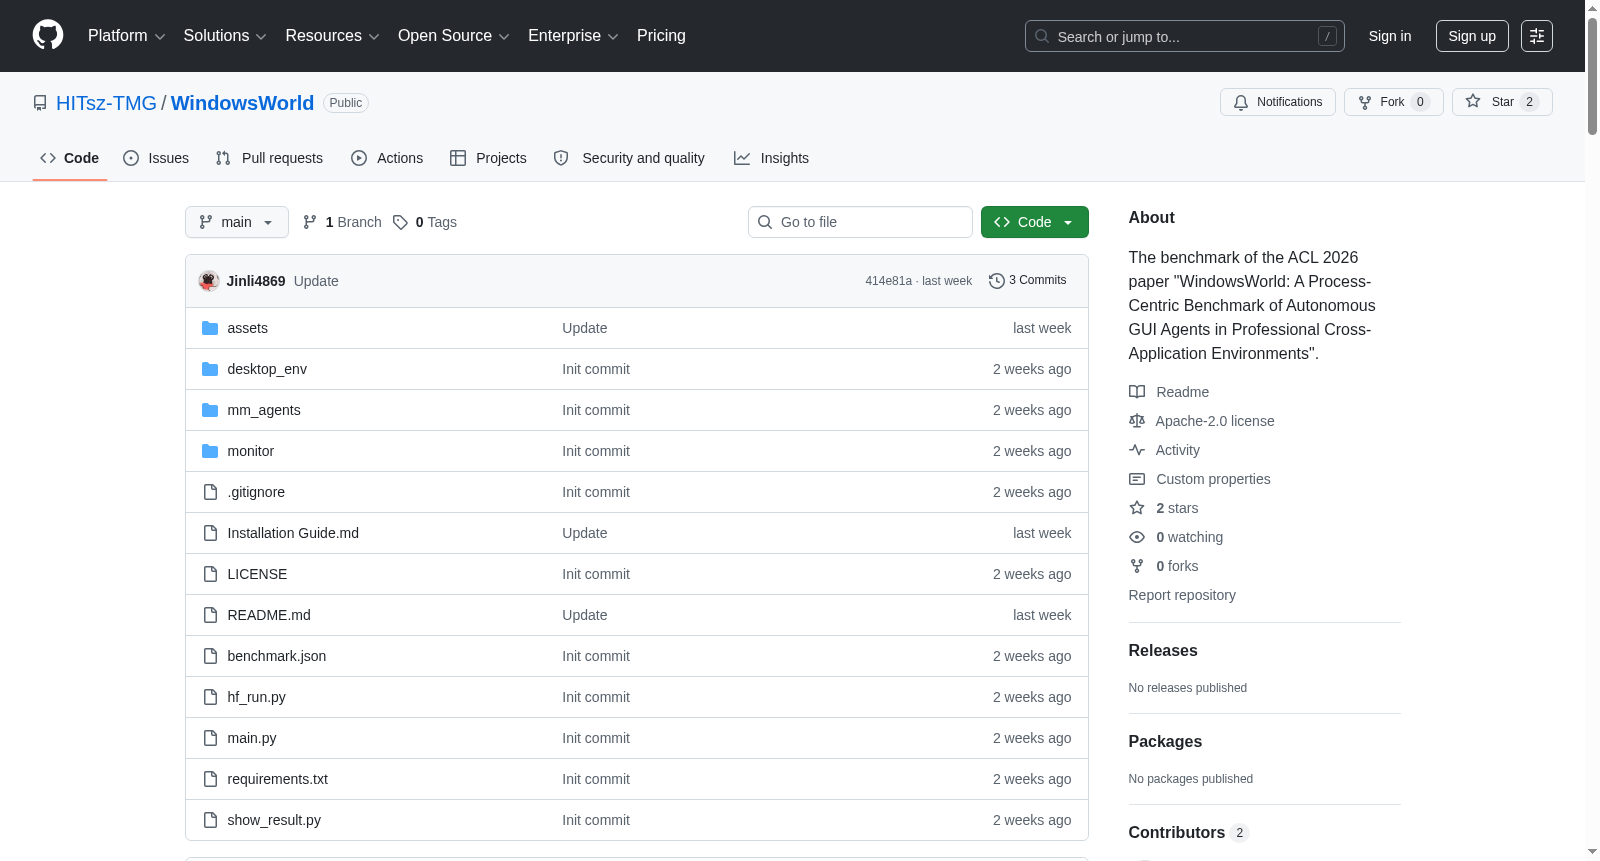The height and width of the screenshot is (861, 1600).
Task: Open the 1 Branch link
Action: (342, 222)
